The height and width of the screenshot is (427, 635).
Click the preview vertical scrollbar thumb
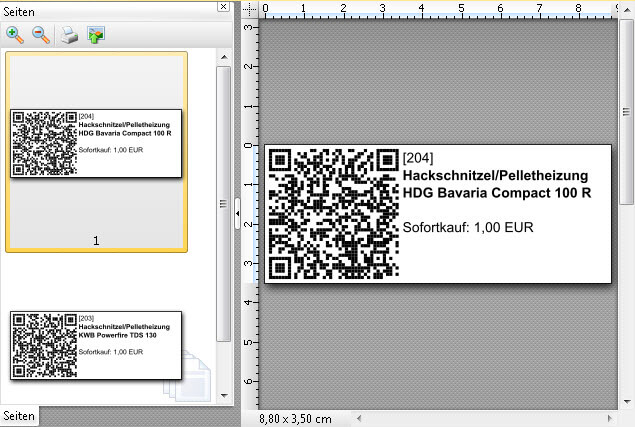click(x=626, y=111)
